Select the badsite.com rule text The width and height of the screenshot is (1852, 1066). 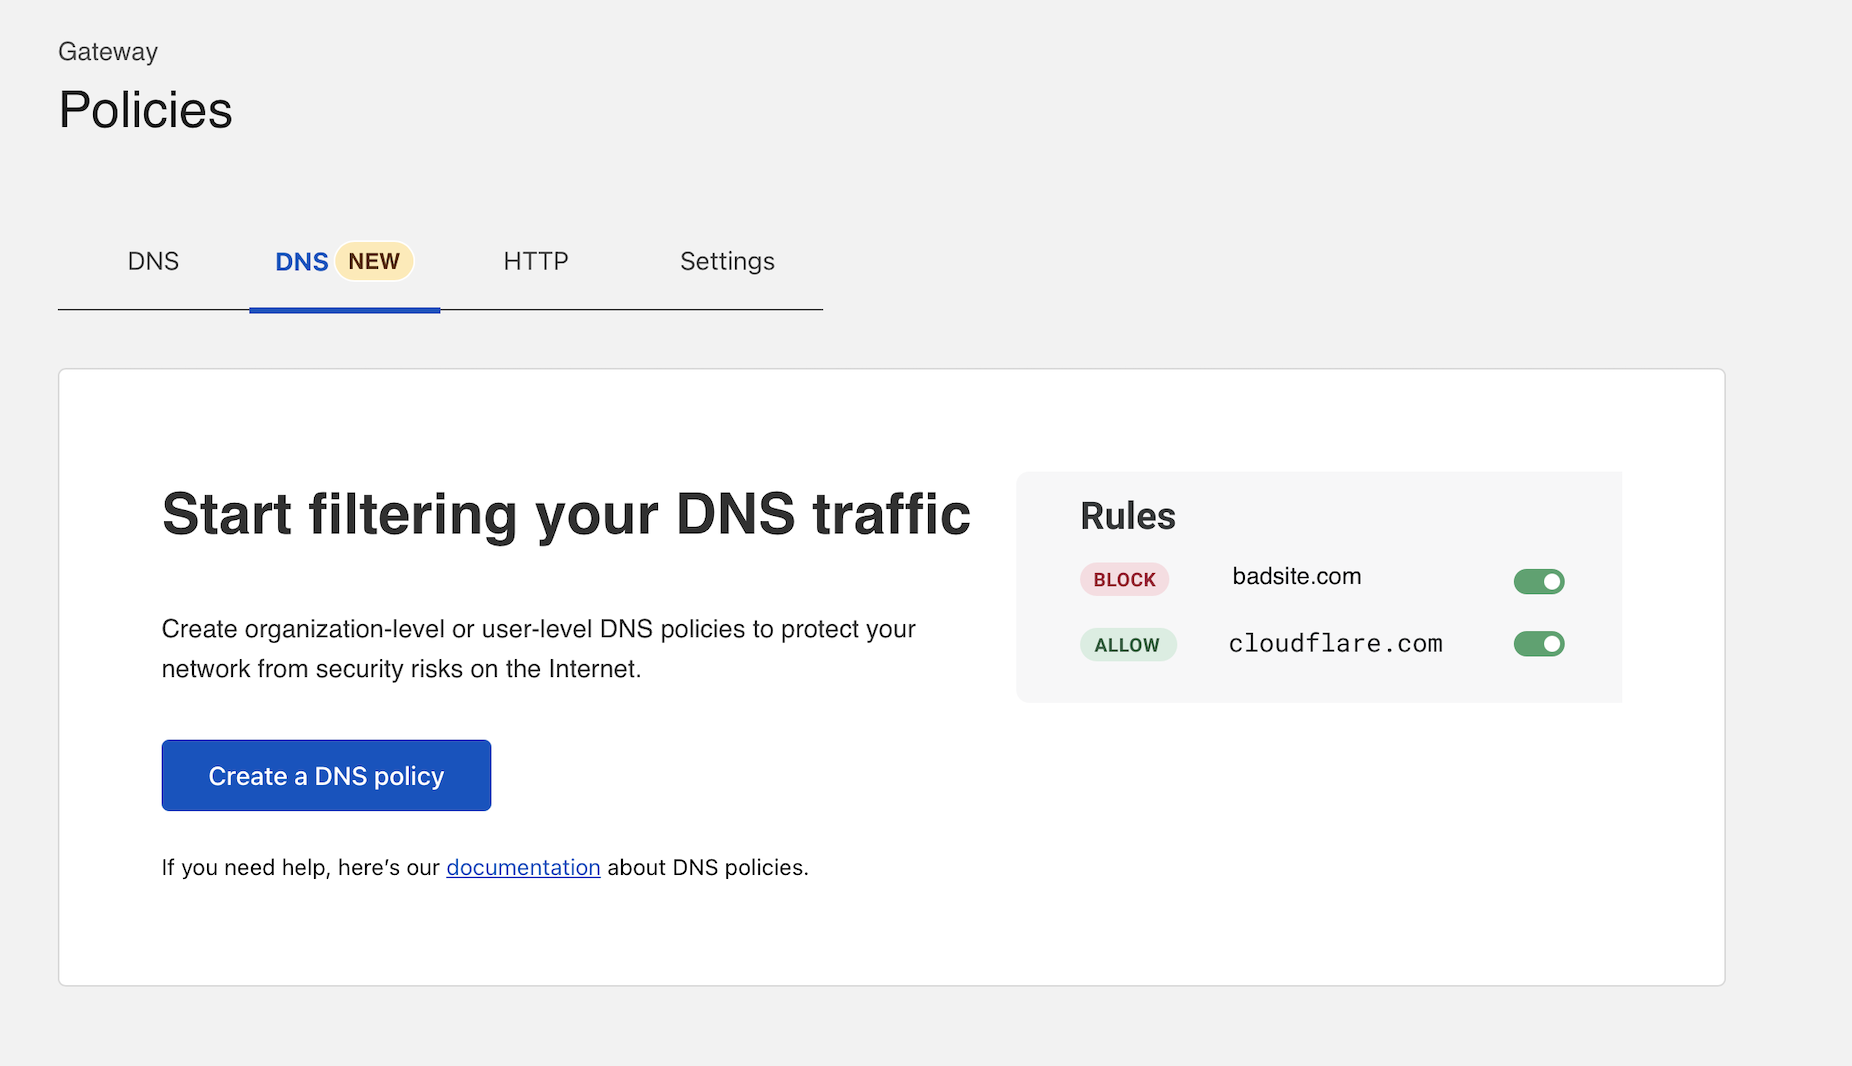(1296, 577)
